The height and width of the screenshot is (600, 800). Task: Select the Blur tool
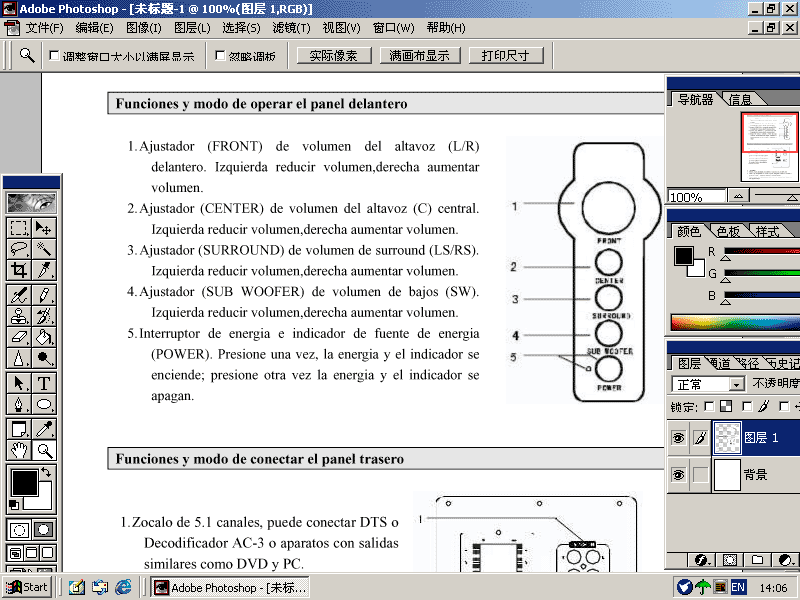(x=19, y=358)
